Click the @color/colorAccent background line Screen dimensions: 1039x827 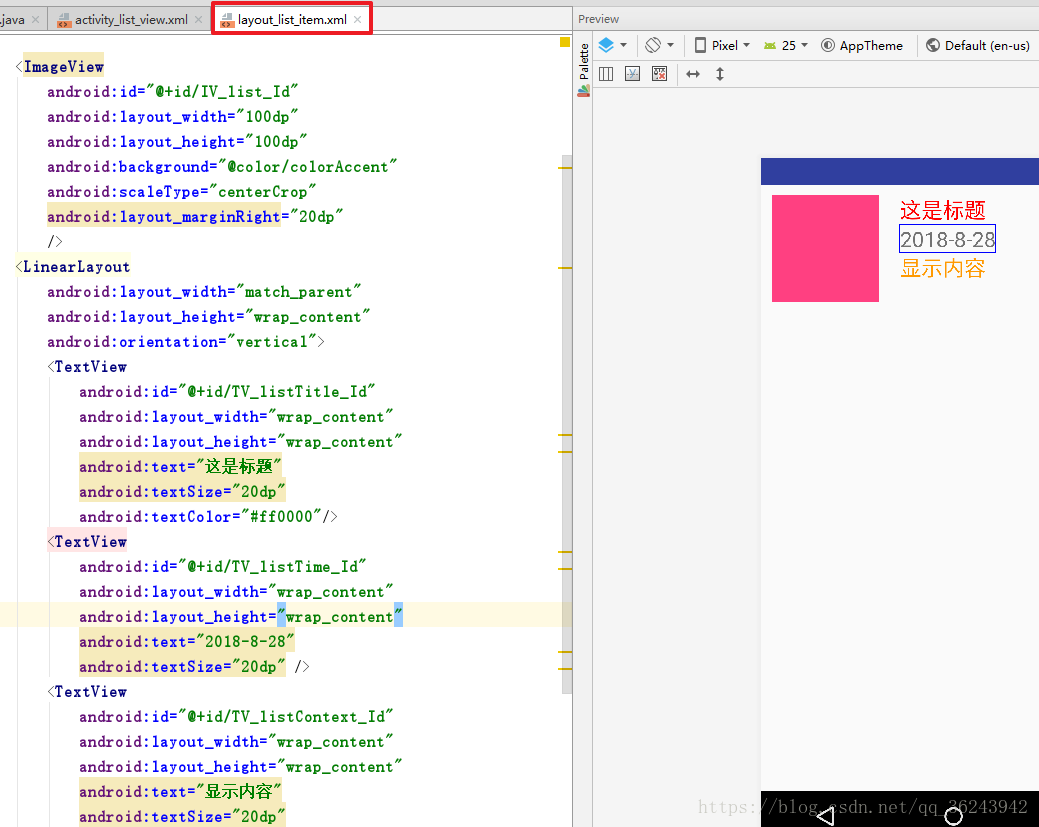222,166
